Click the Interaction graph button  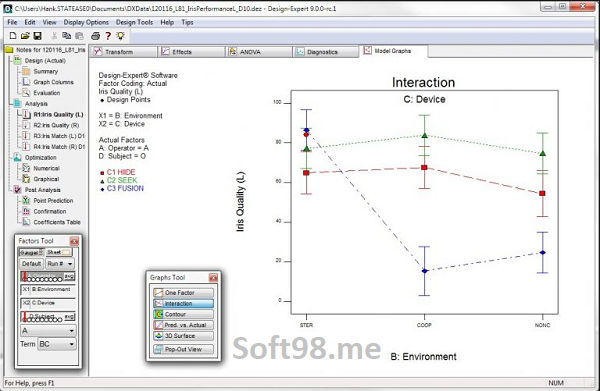pos(184,303)
